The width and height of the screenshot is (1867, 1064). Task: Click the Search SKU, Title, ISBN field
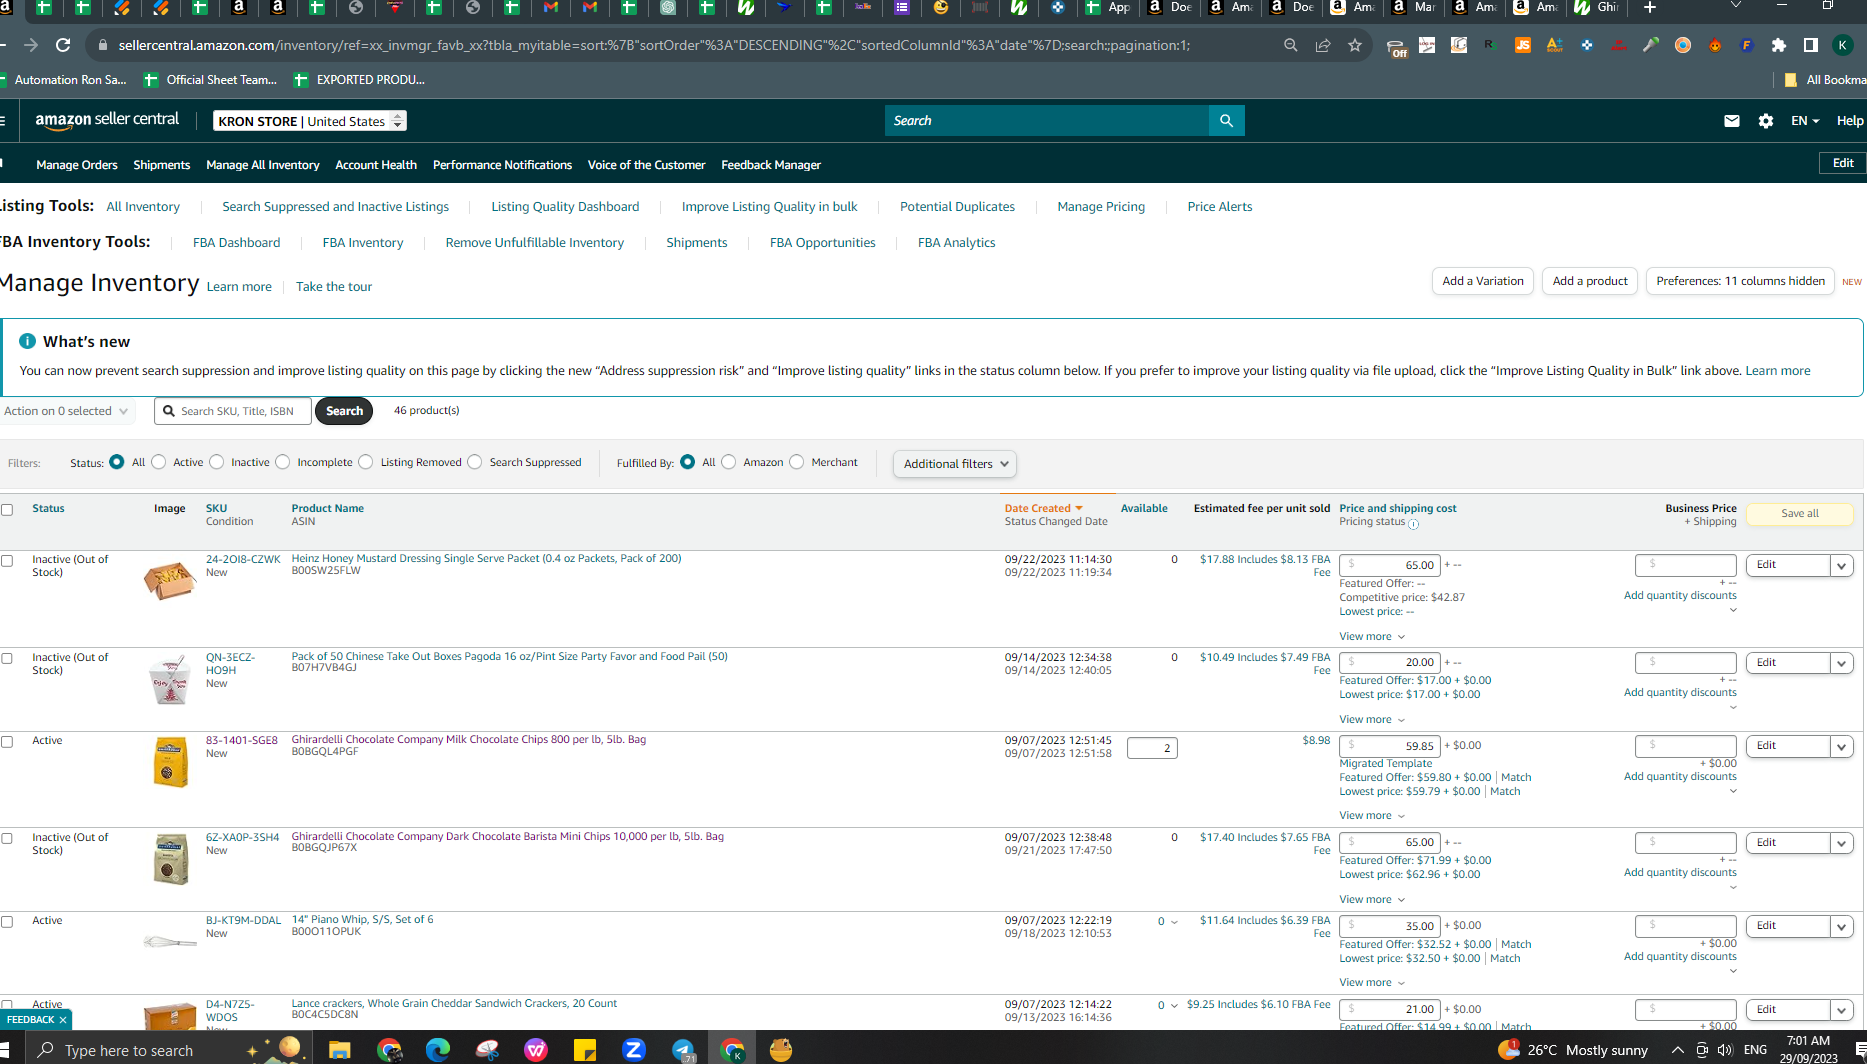[233, 411]
